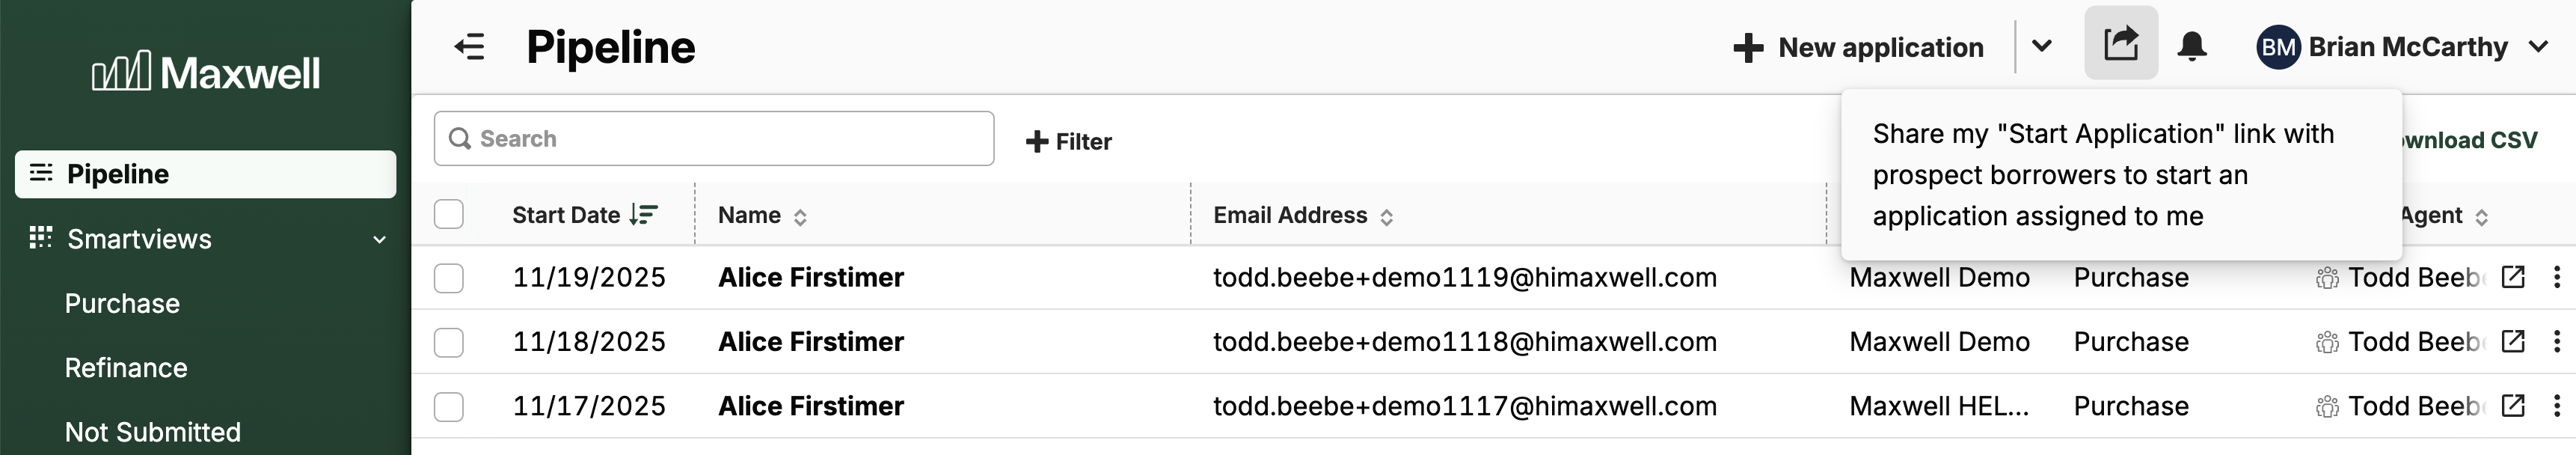Click the share Start Application link icon

[2120, 44]
